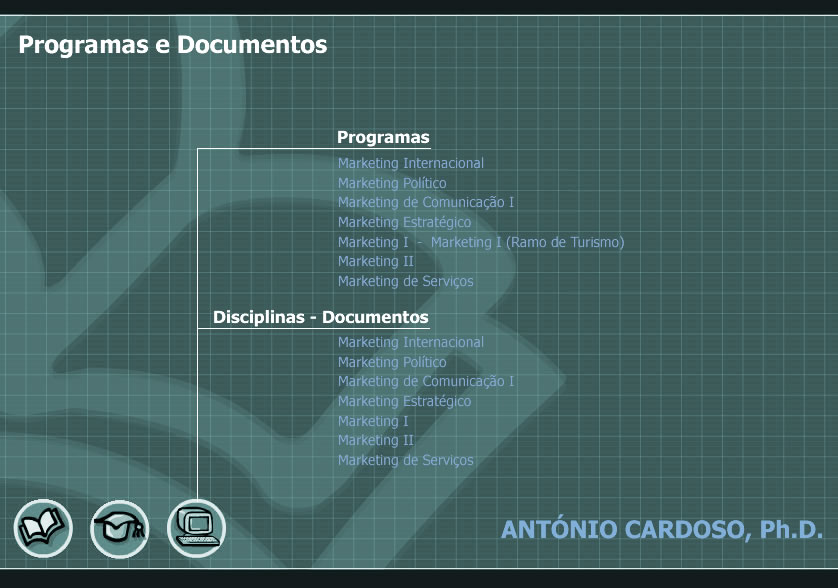Open Marketing de Comunicação I documents link
Viewport: 838px width, 588px height.
tap(425, 381)
